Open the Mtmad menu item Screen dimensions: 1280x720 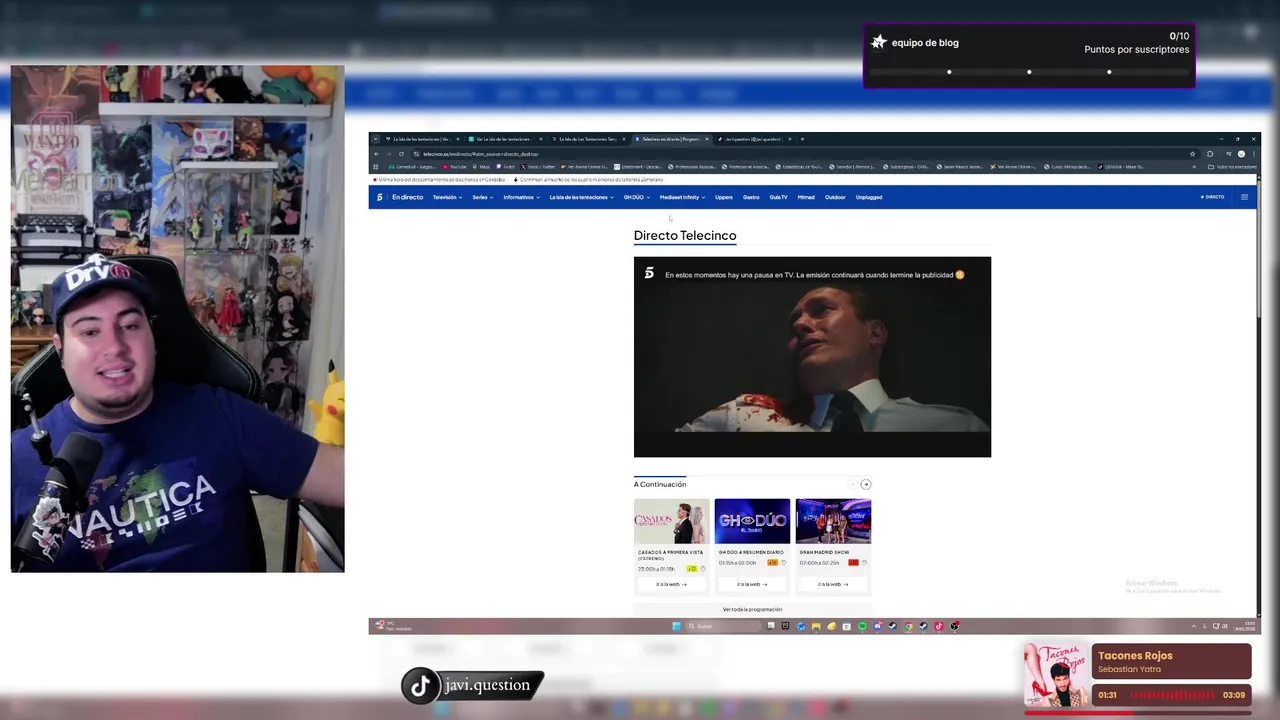coord(806,197)
